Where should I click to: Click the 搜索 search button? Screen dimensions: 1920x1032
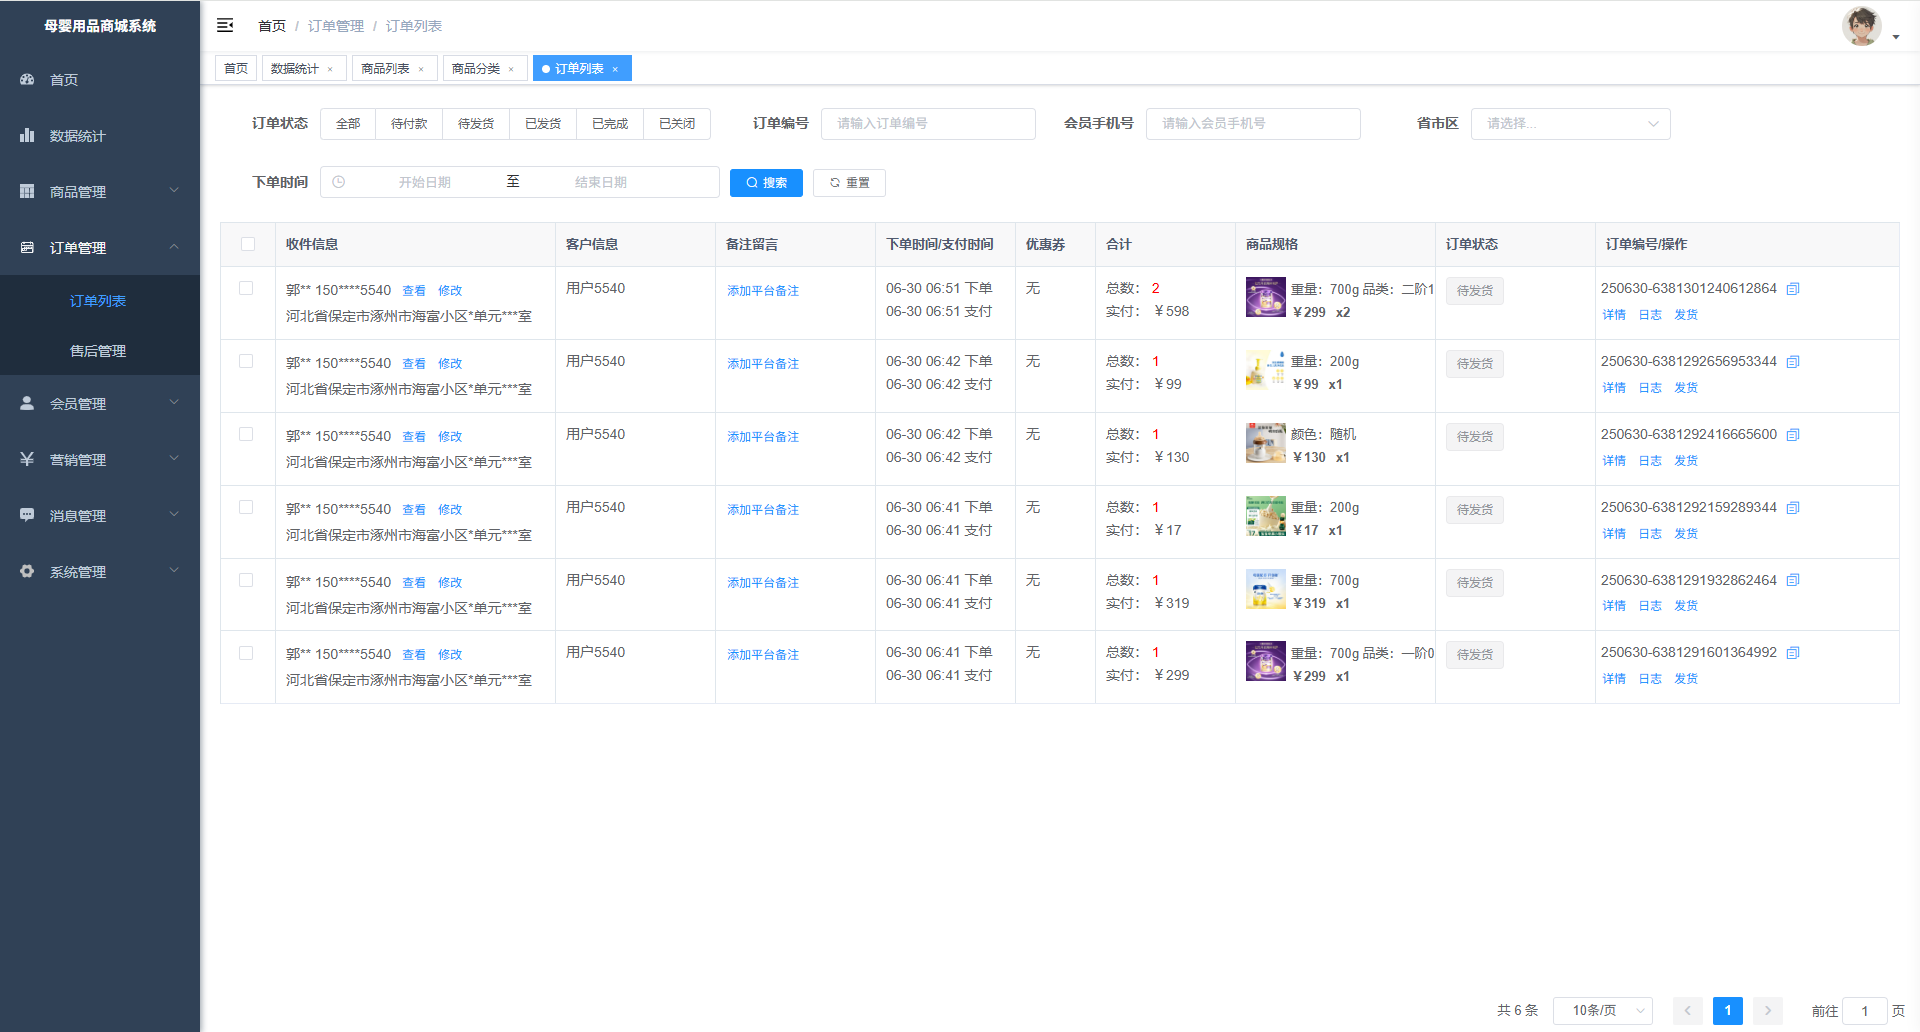(x=766, y=182)
